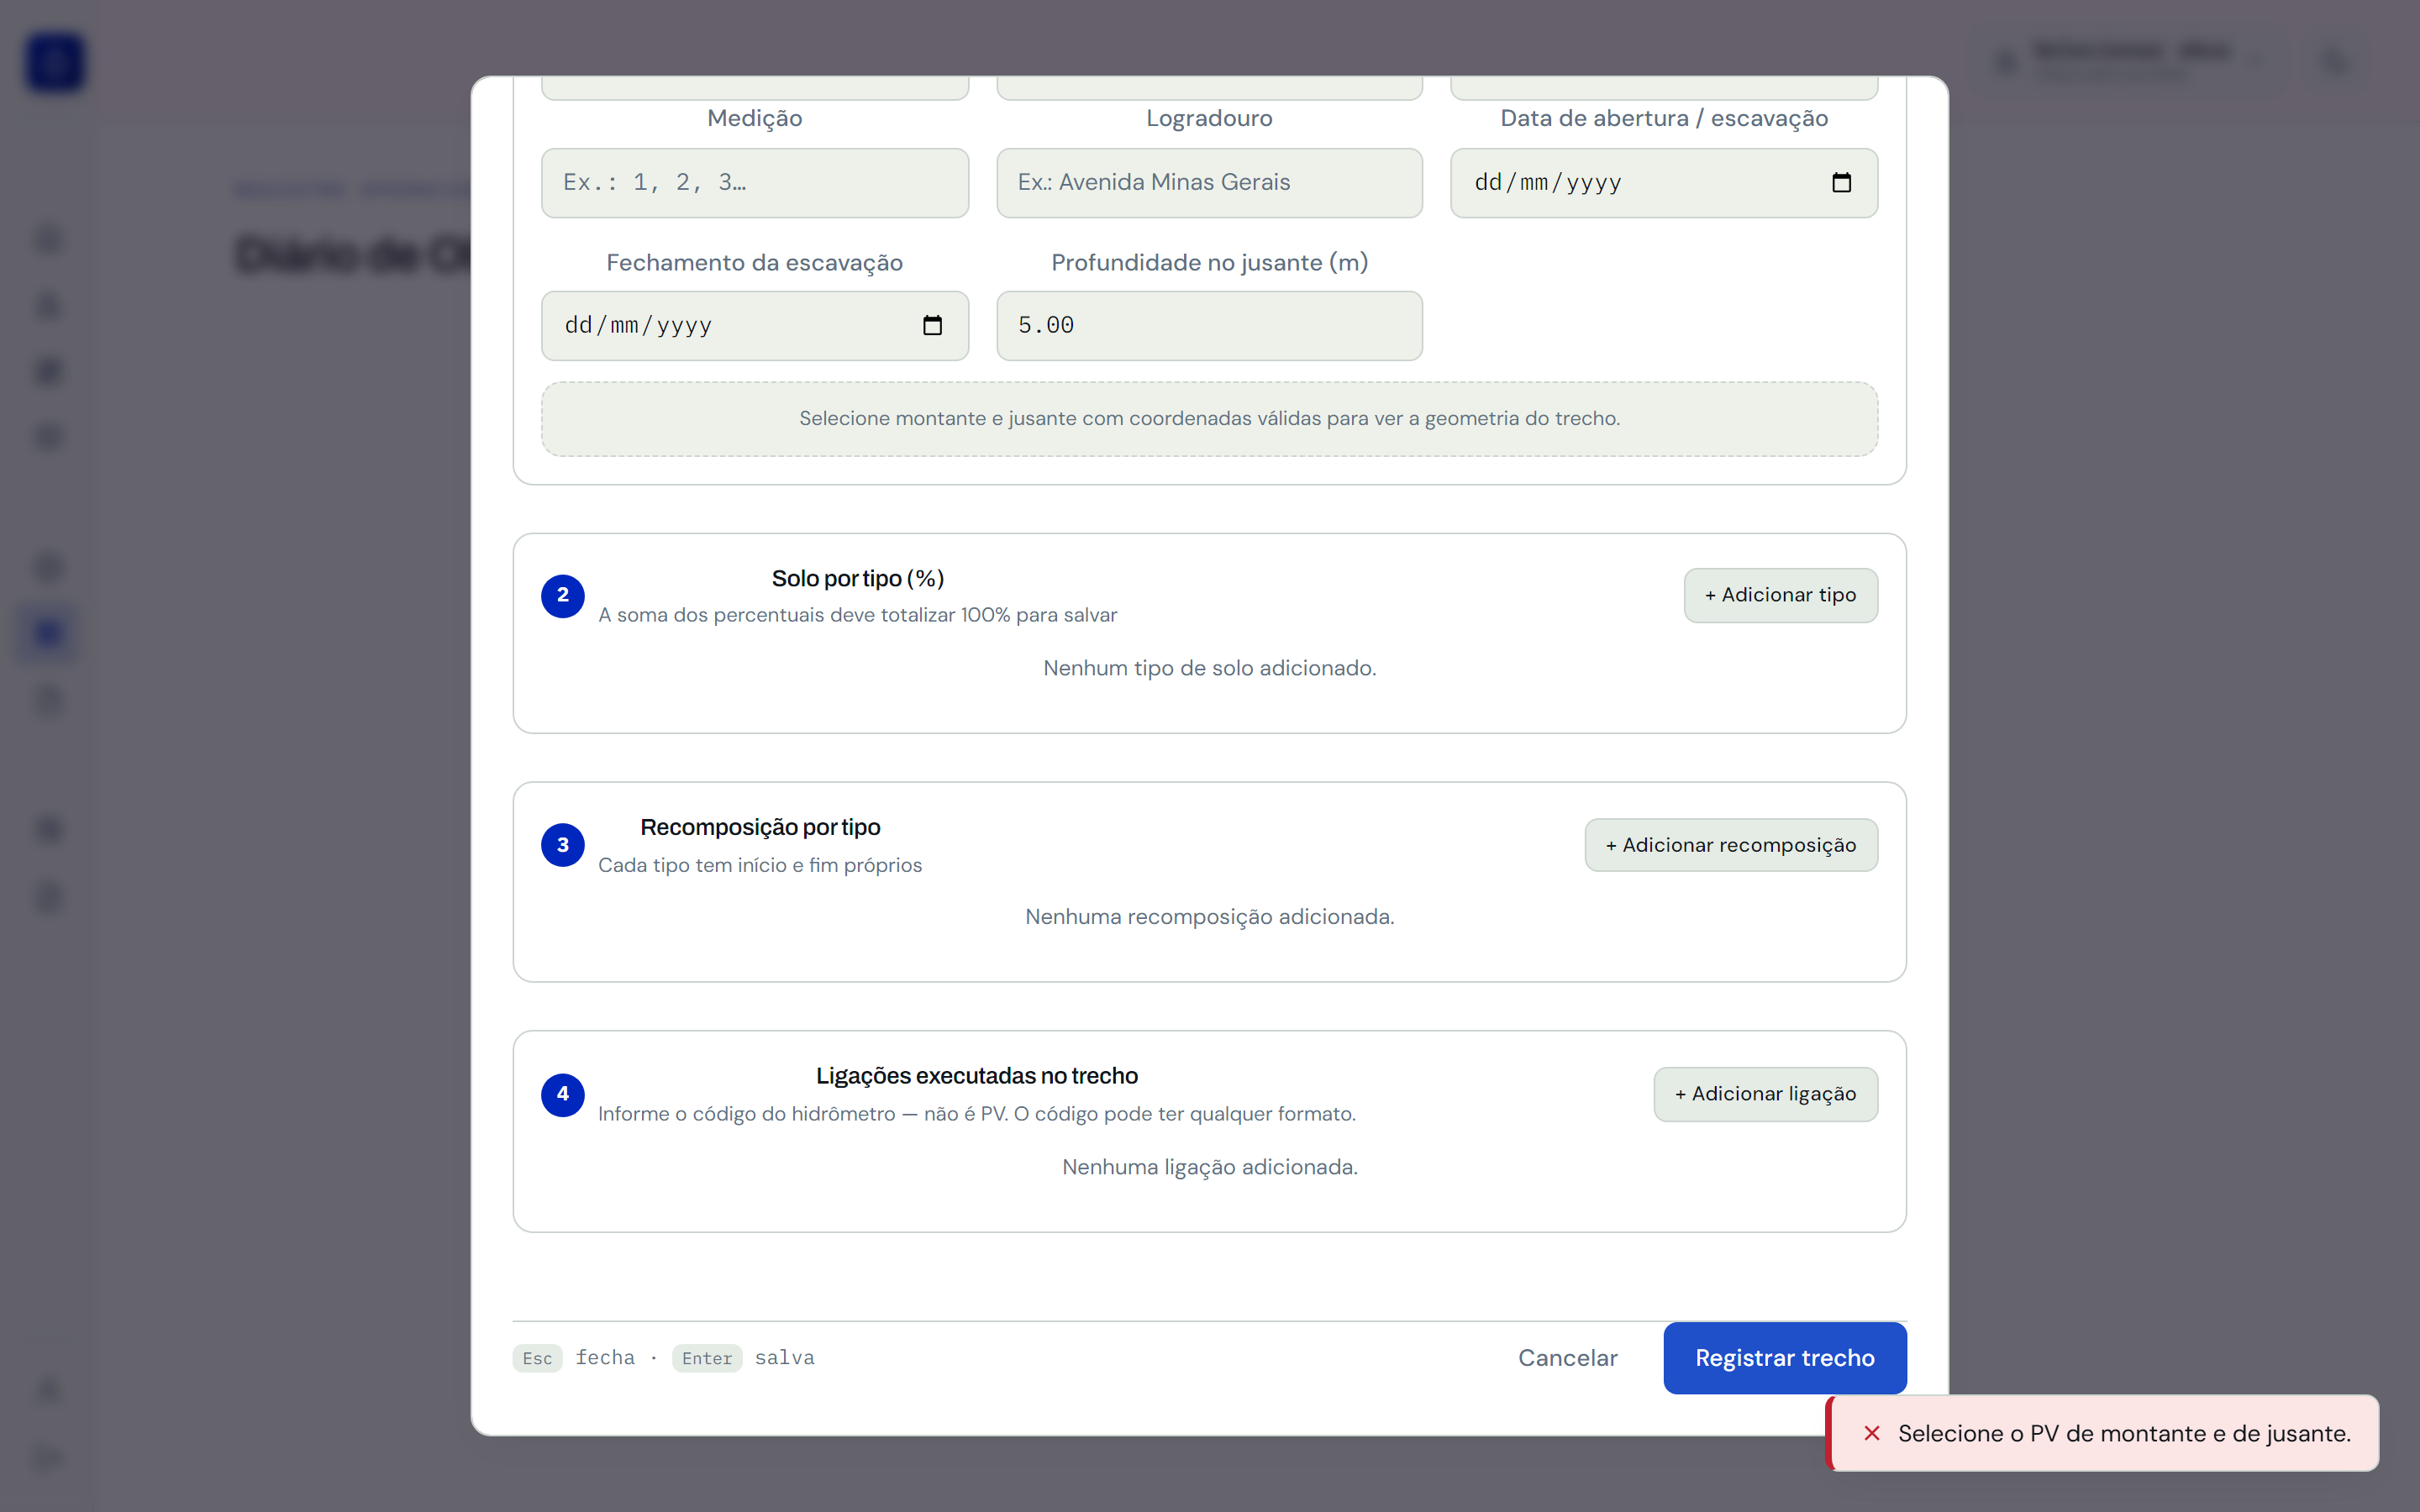Click the highlighted active sidebar icon in background
This screenshot has width=2420, height=1512.
[48, 633]
